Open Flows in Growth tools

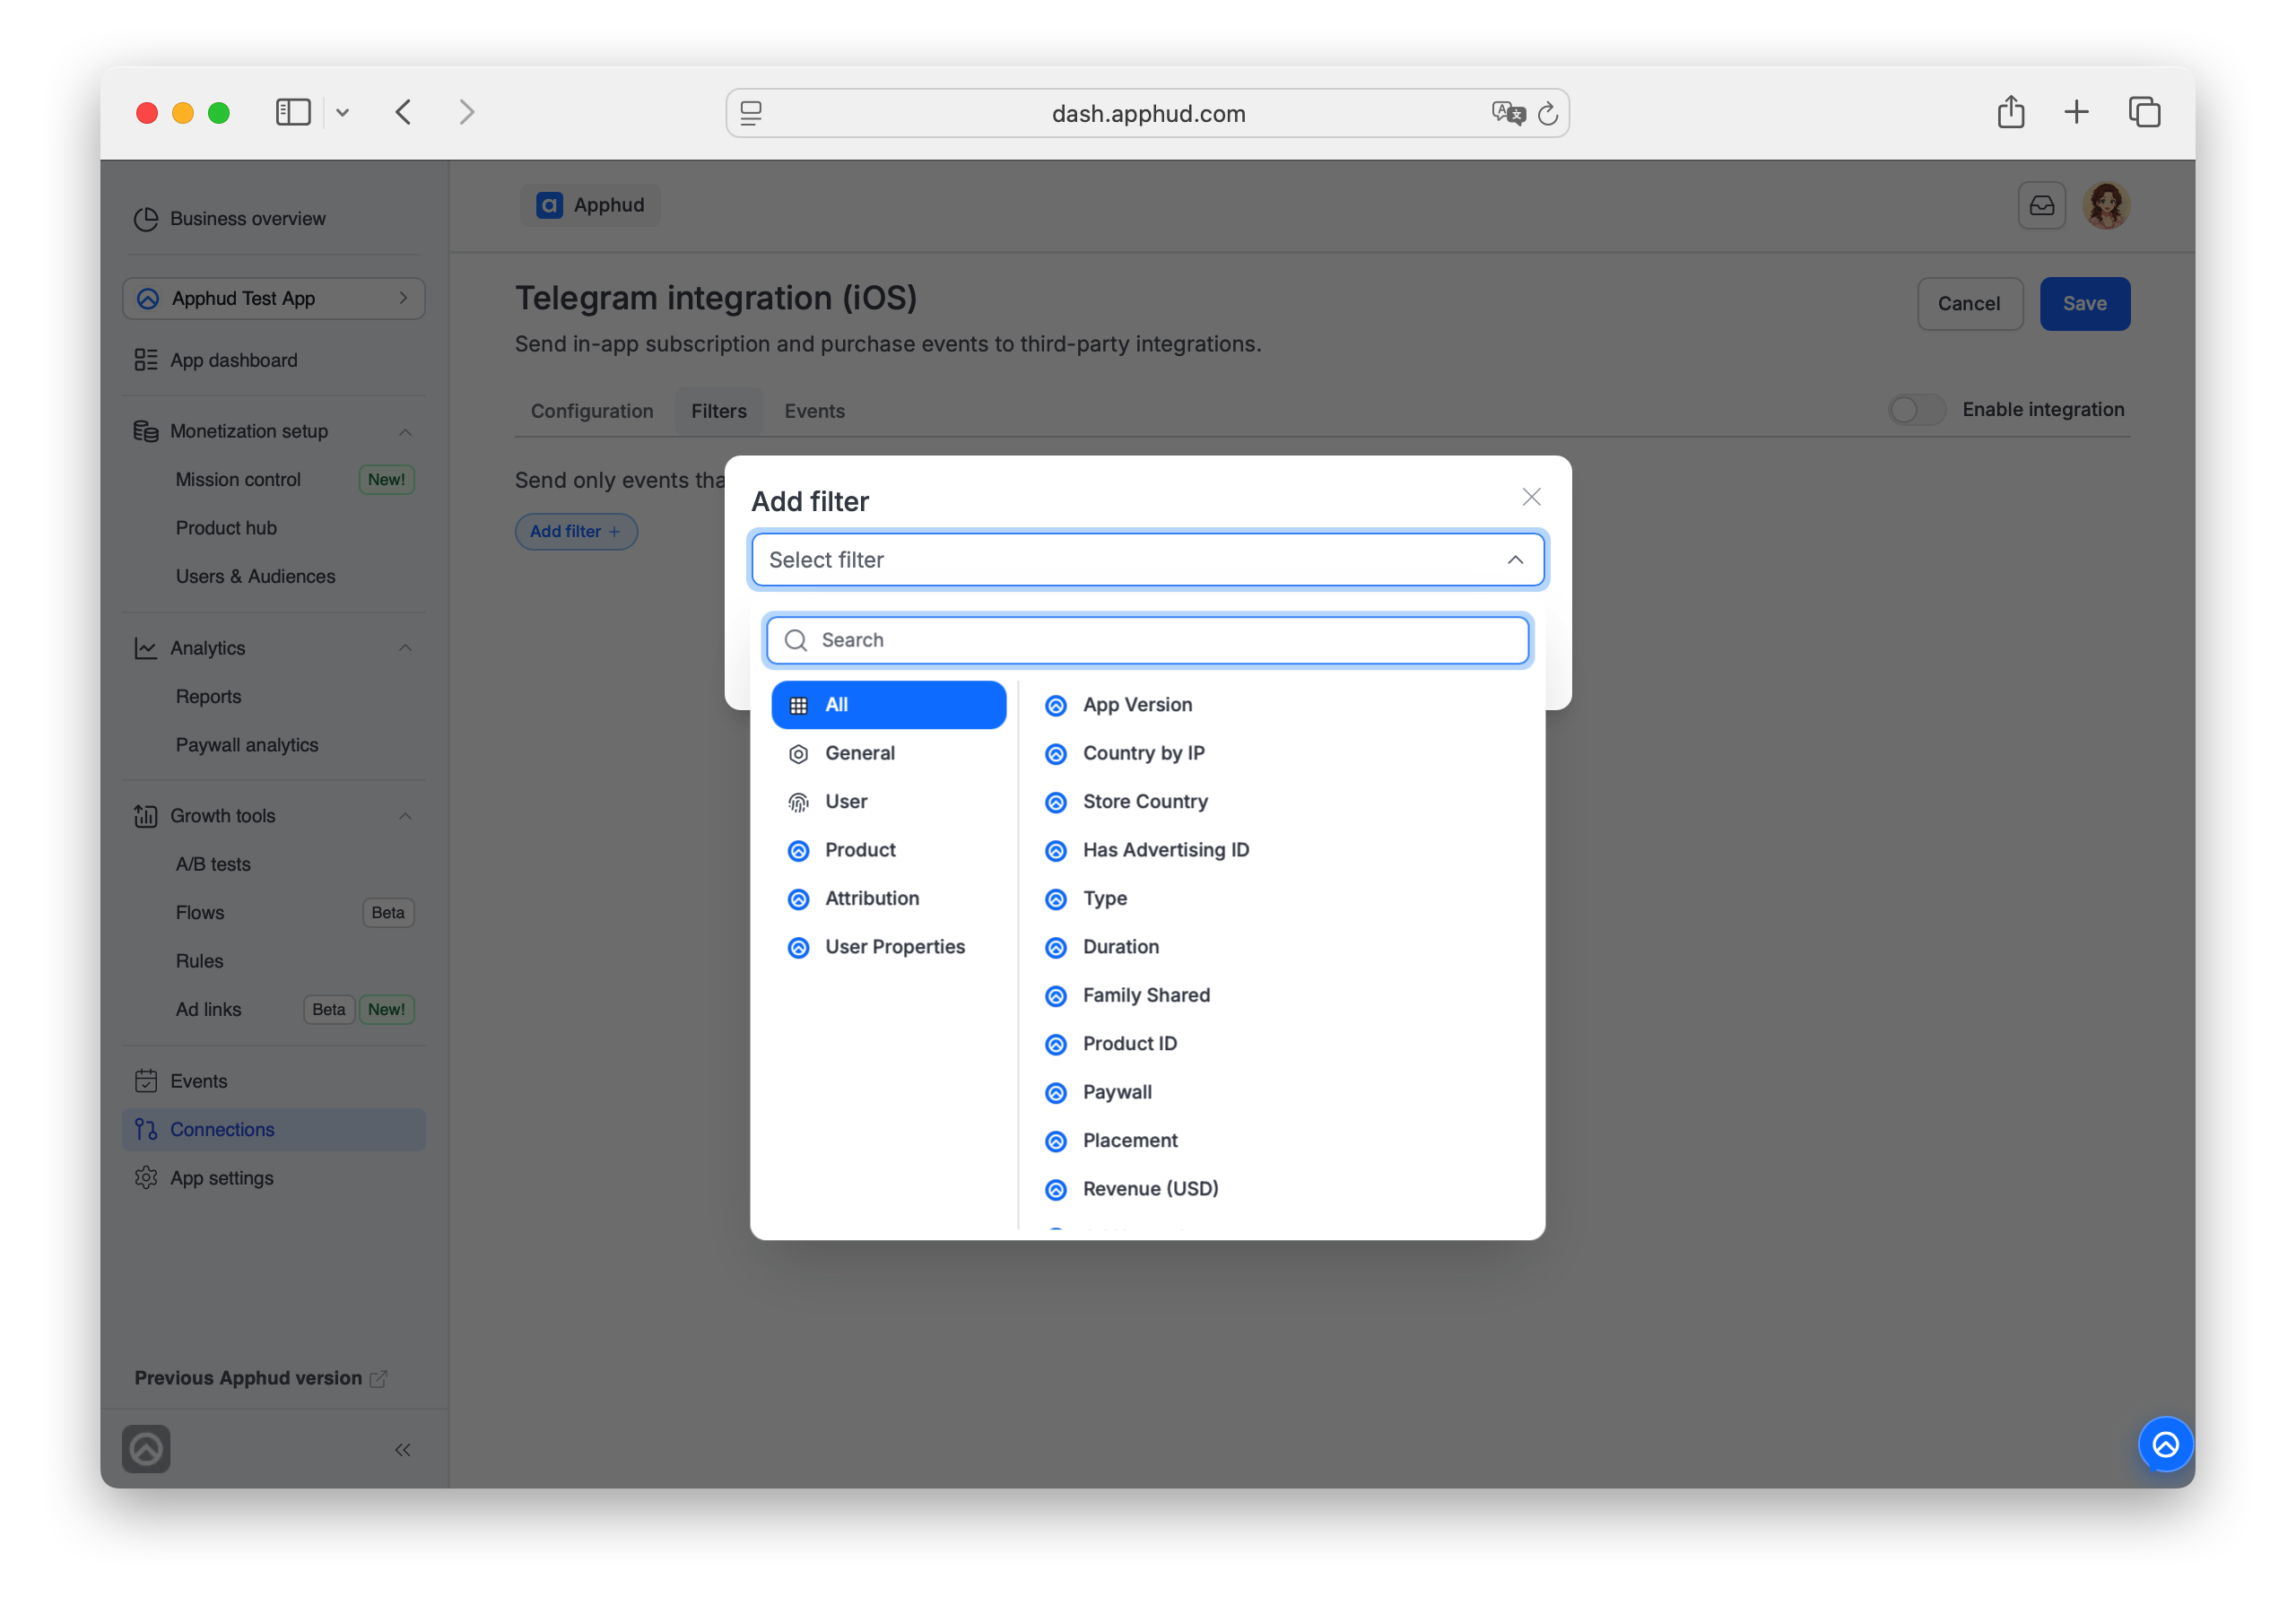(x=200, y=913)
